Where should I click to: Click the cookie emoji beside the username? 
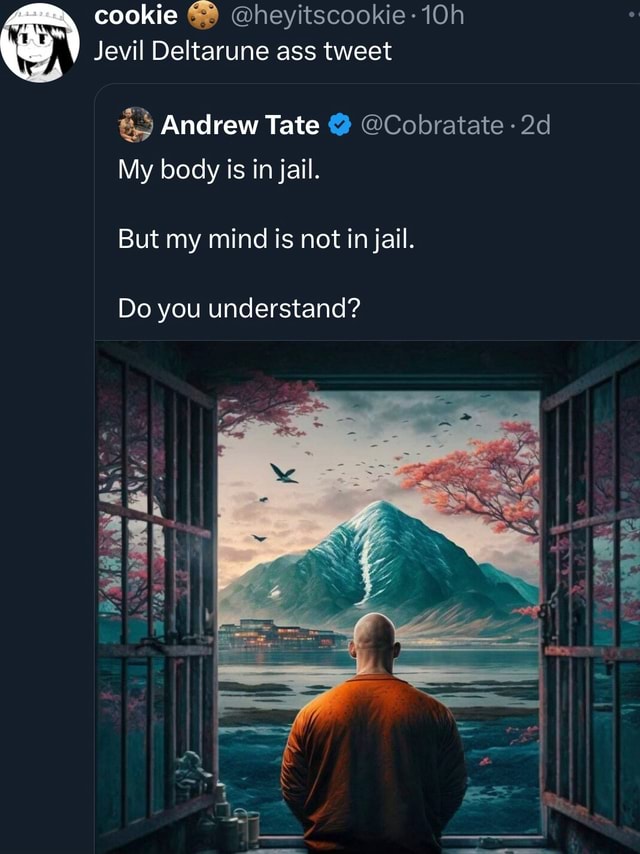tap(203, 16)
